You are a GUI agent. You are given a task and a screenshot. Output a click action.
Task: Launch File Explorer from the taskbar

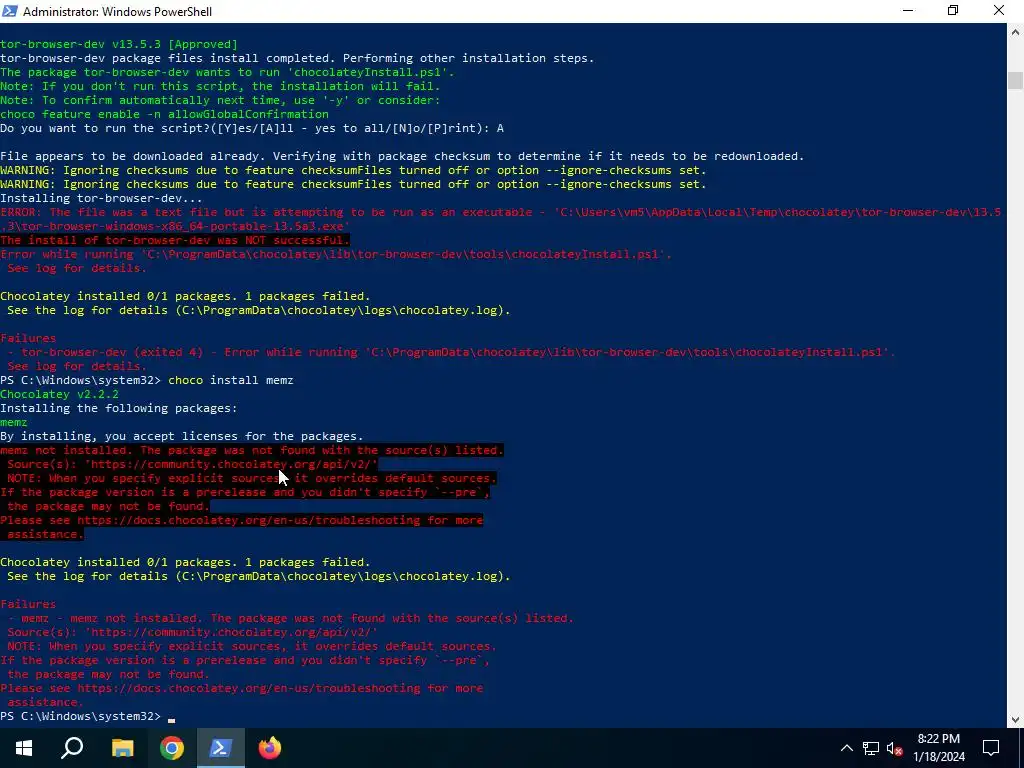[x=122, y=748]
